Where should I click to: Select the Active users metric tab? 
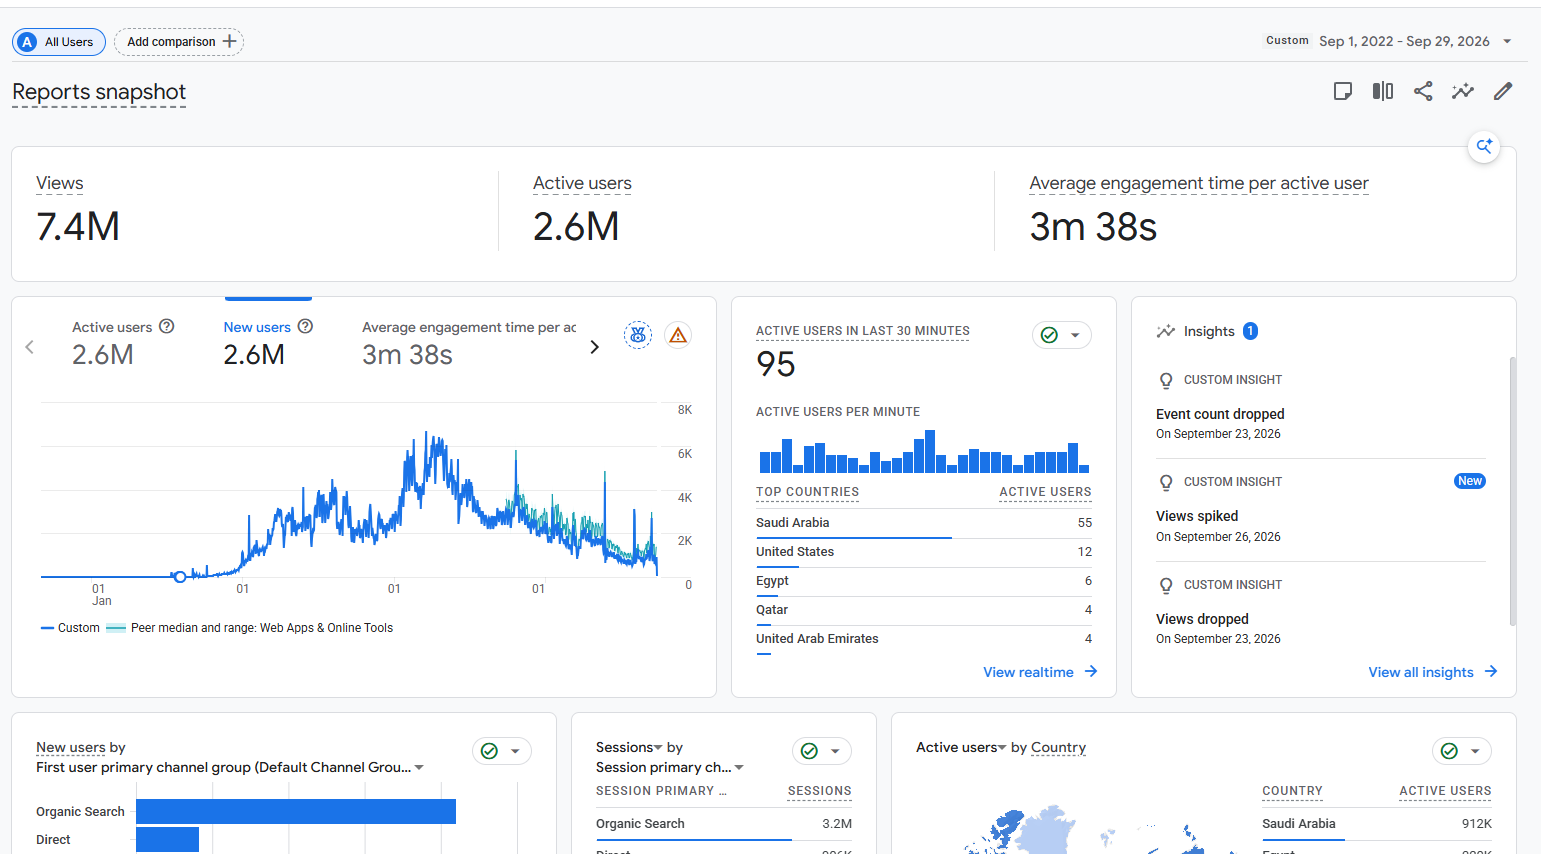[123, 344]
